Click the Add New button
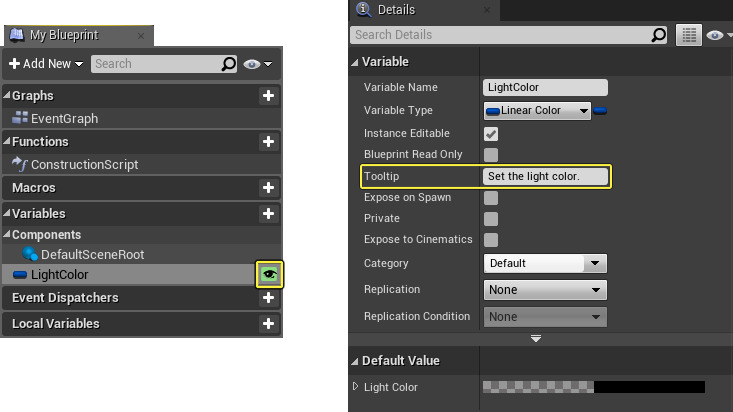733x412 pixels. (x=46, y=64)
